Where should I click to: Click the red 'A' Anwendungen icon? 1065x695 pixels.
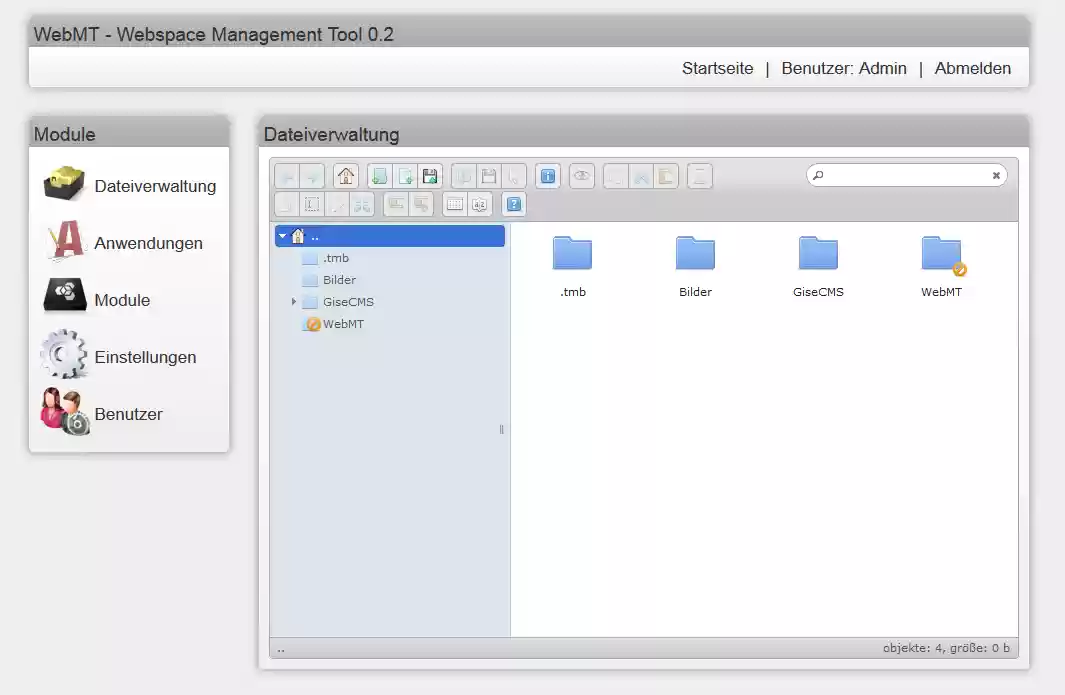66,240
